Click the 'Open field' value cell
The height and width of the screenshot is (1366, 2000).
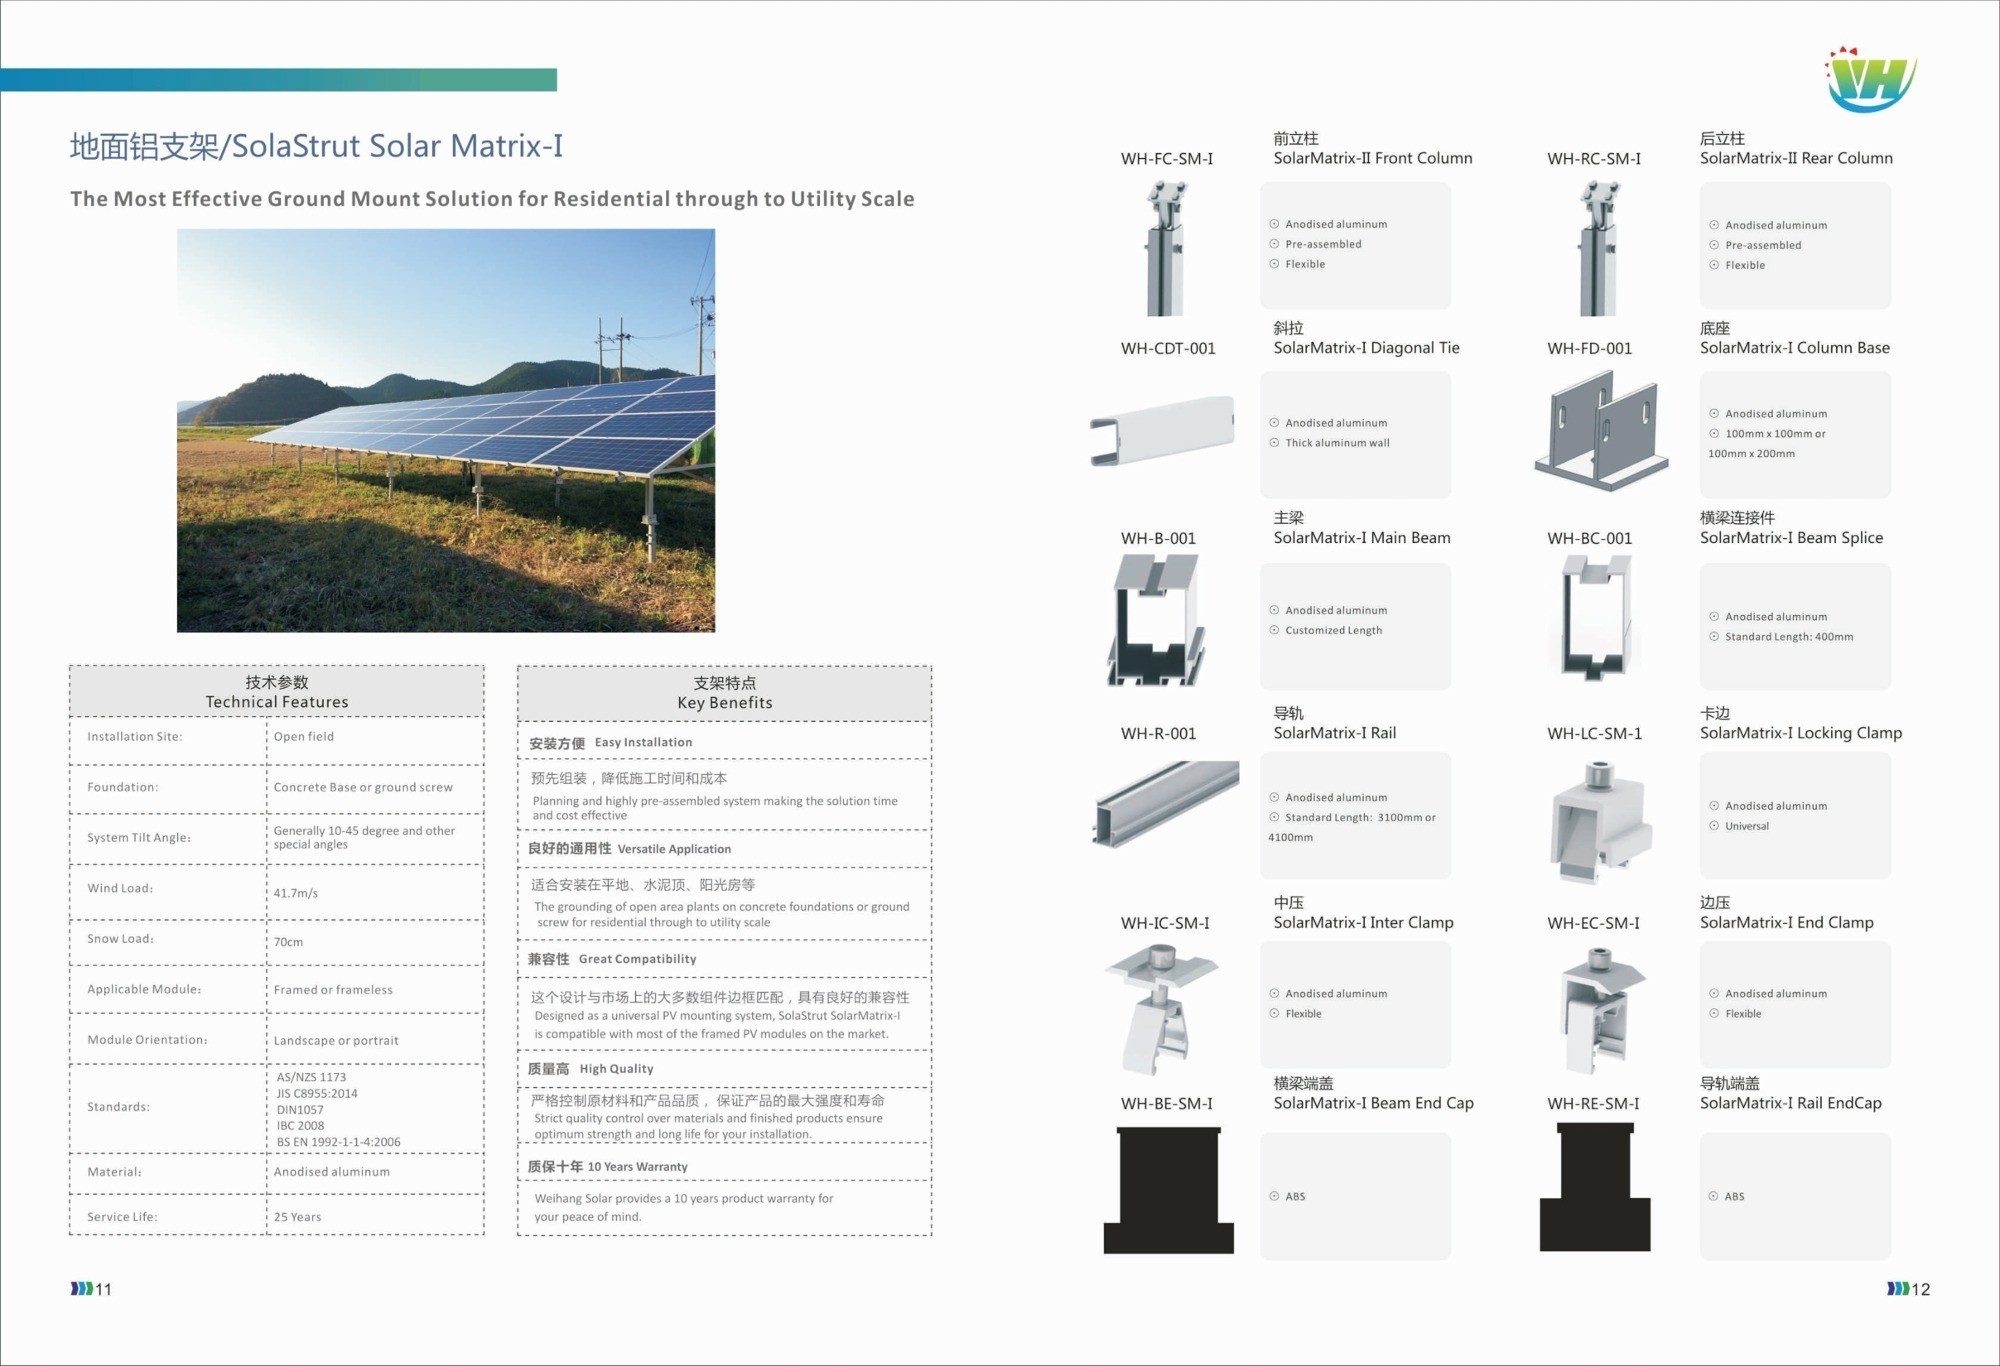[304, 737]
